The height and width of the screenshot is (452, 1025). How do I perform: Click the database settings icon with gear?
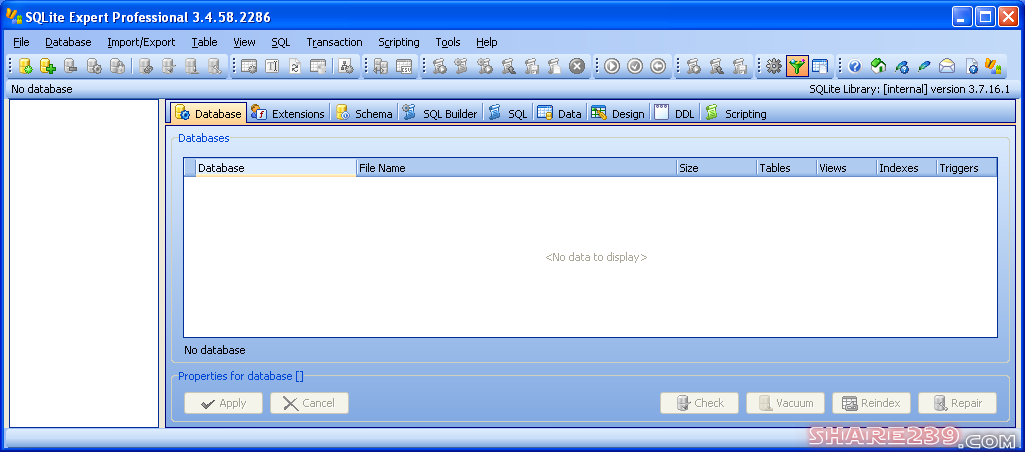point(94,66)
